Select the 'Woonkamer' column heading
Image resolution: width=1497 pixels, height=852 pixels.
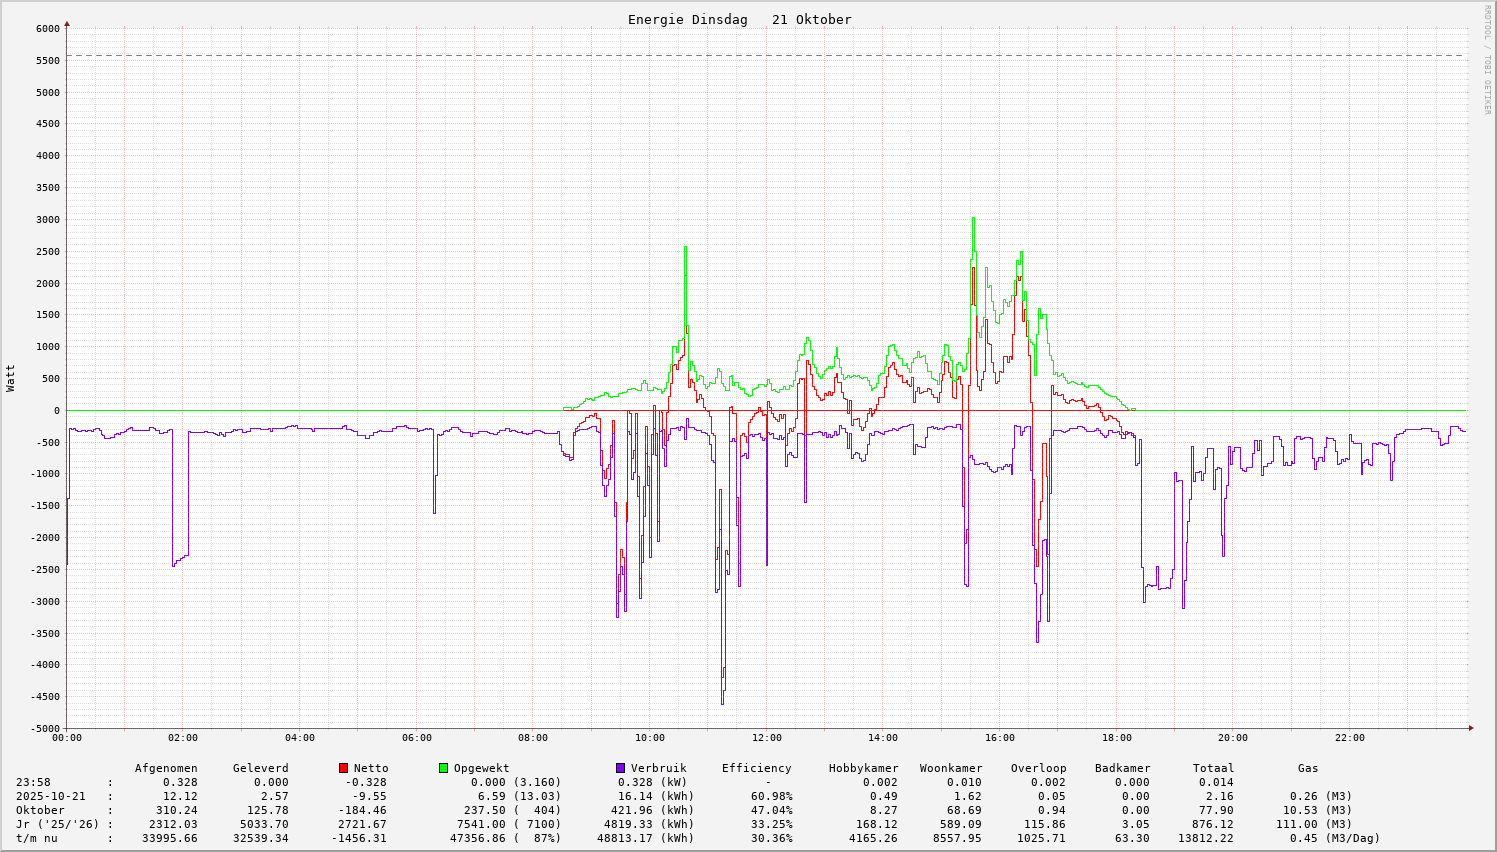(x=950, y=768)
